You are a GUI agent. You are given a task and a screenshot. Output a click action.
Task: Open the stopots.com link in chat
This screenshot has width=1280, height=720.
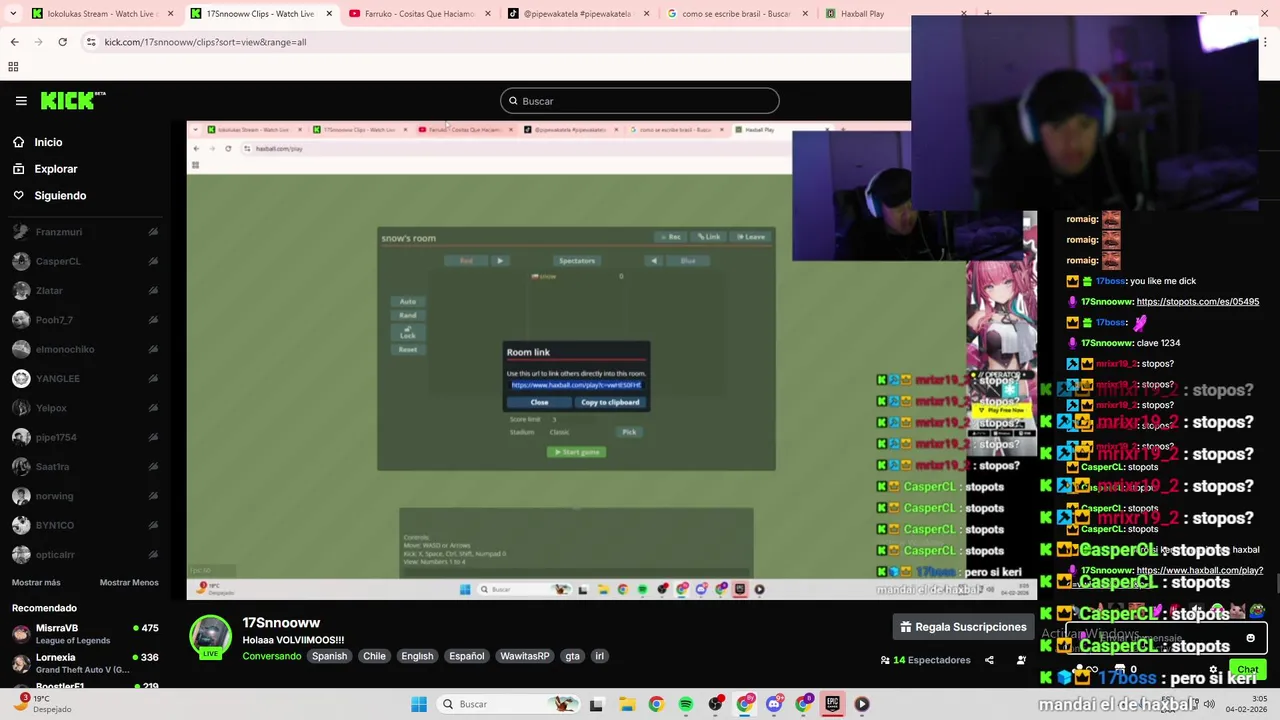click(1198, 302)
